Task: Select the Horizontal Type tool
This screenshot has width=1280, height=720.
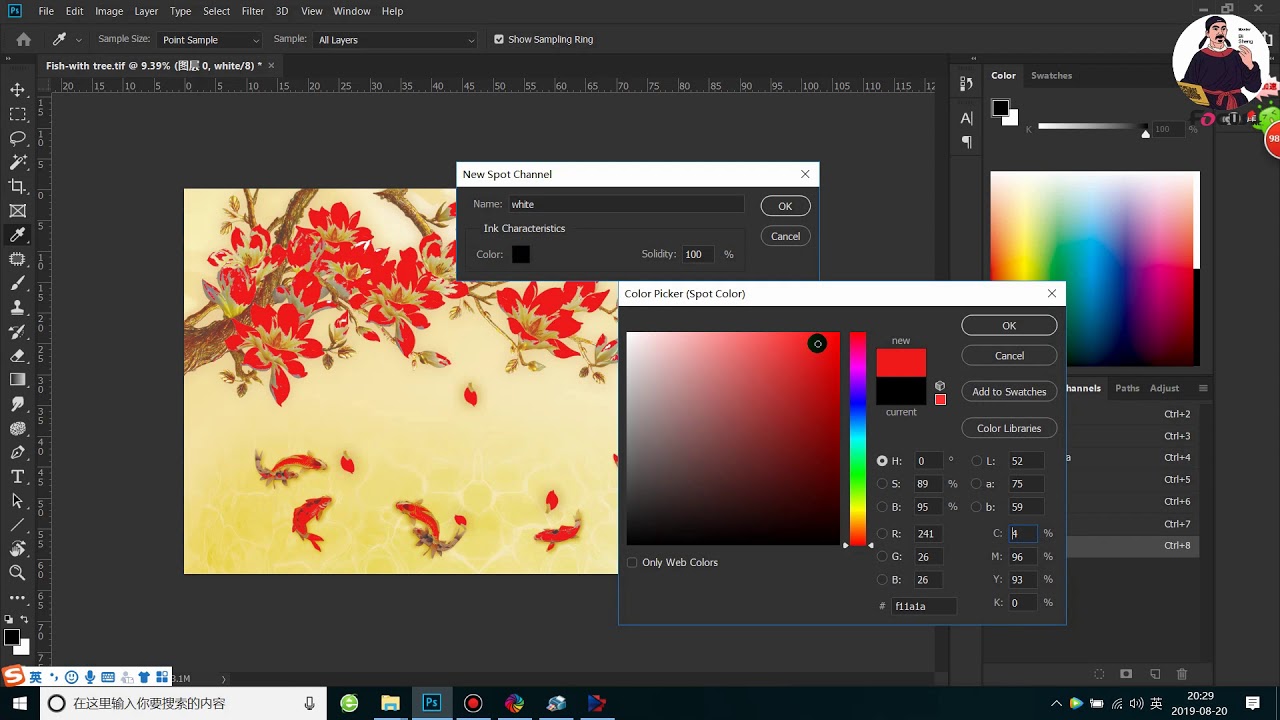Action: (17, 476)
